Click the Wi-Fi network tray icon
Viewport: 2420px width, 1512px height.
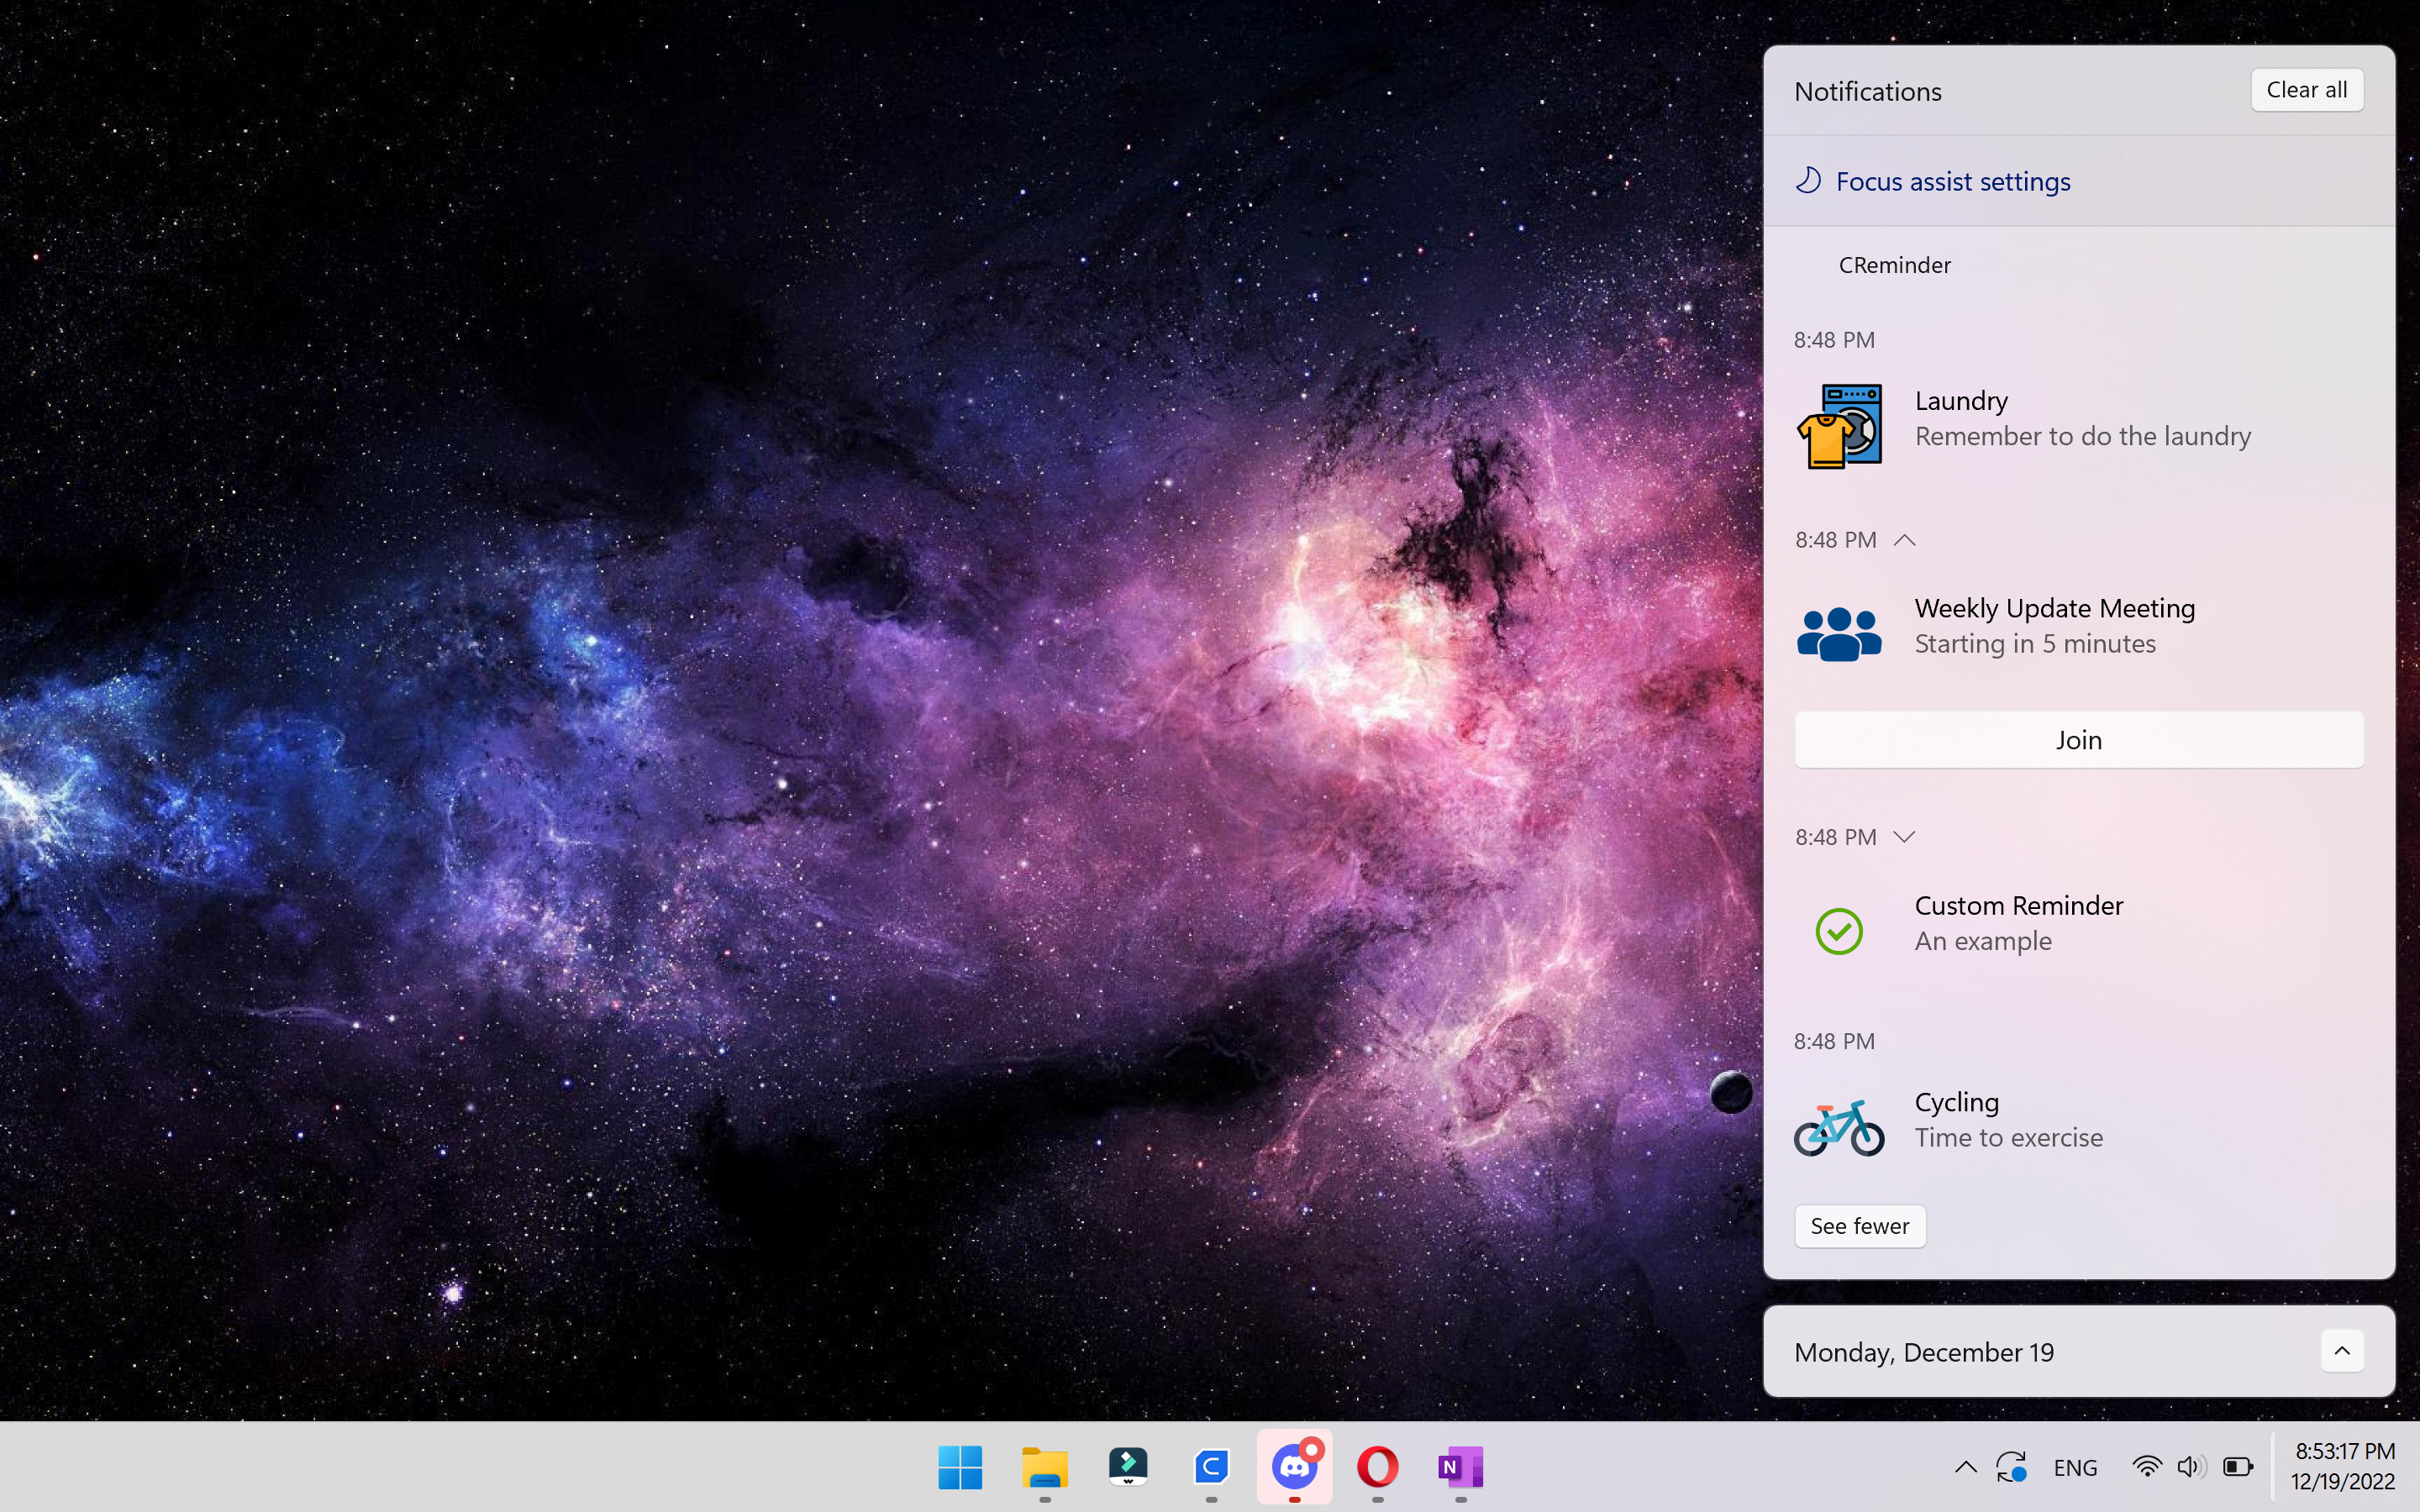(x=2146, y=1467)
